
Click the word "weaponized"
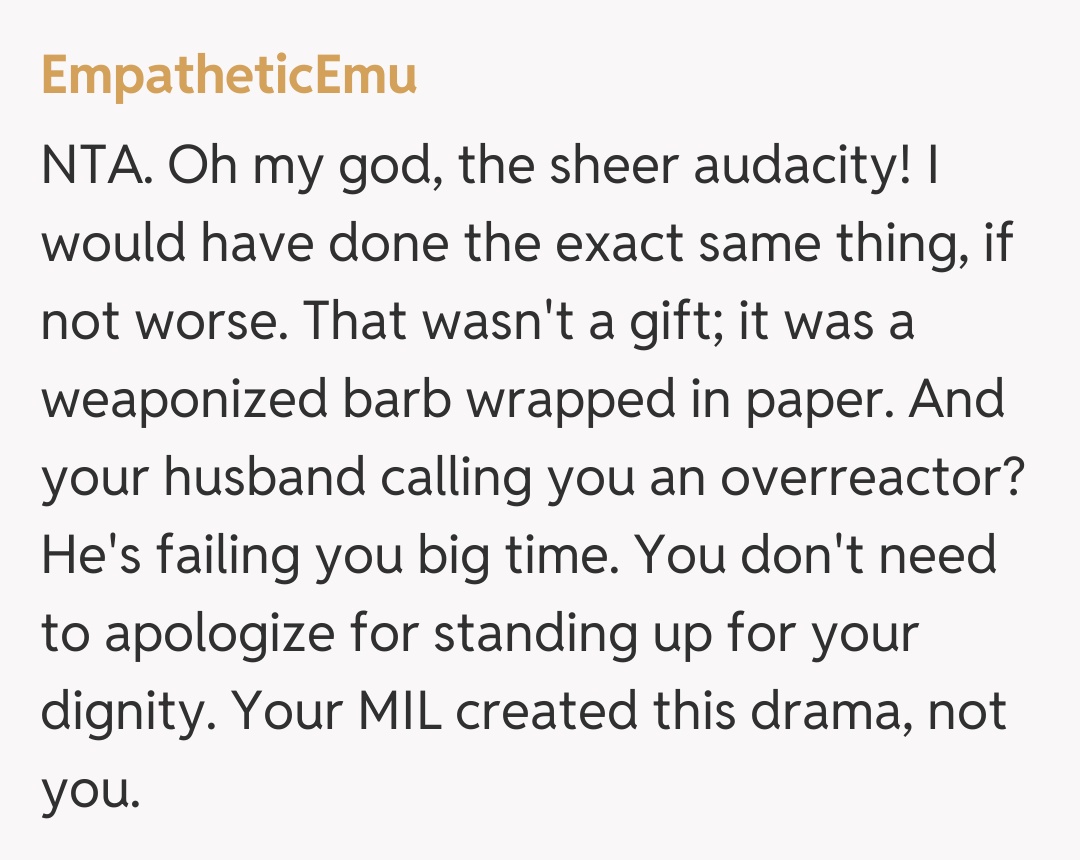pyautogui.click(x=185, y=401)
